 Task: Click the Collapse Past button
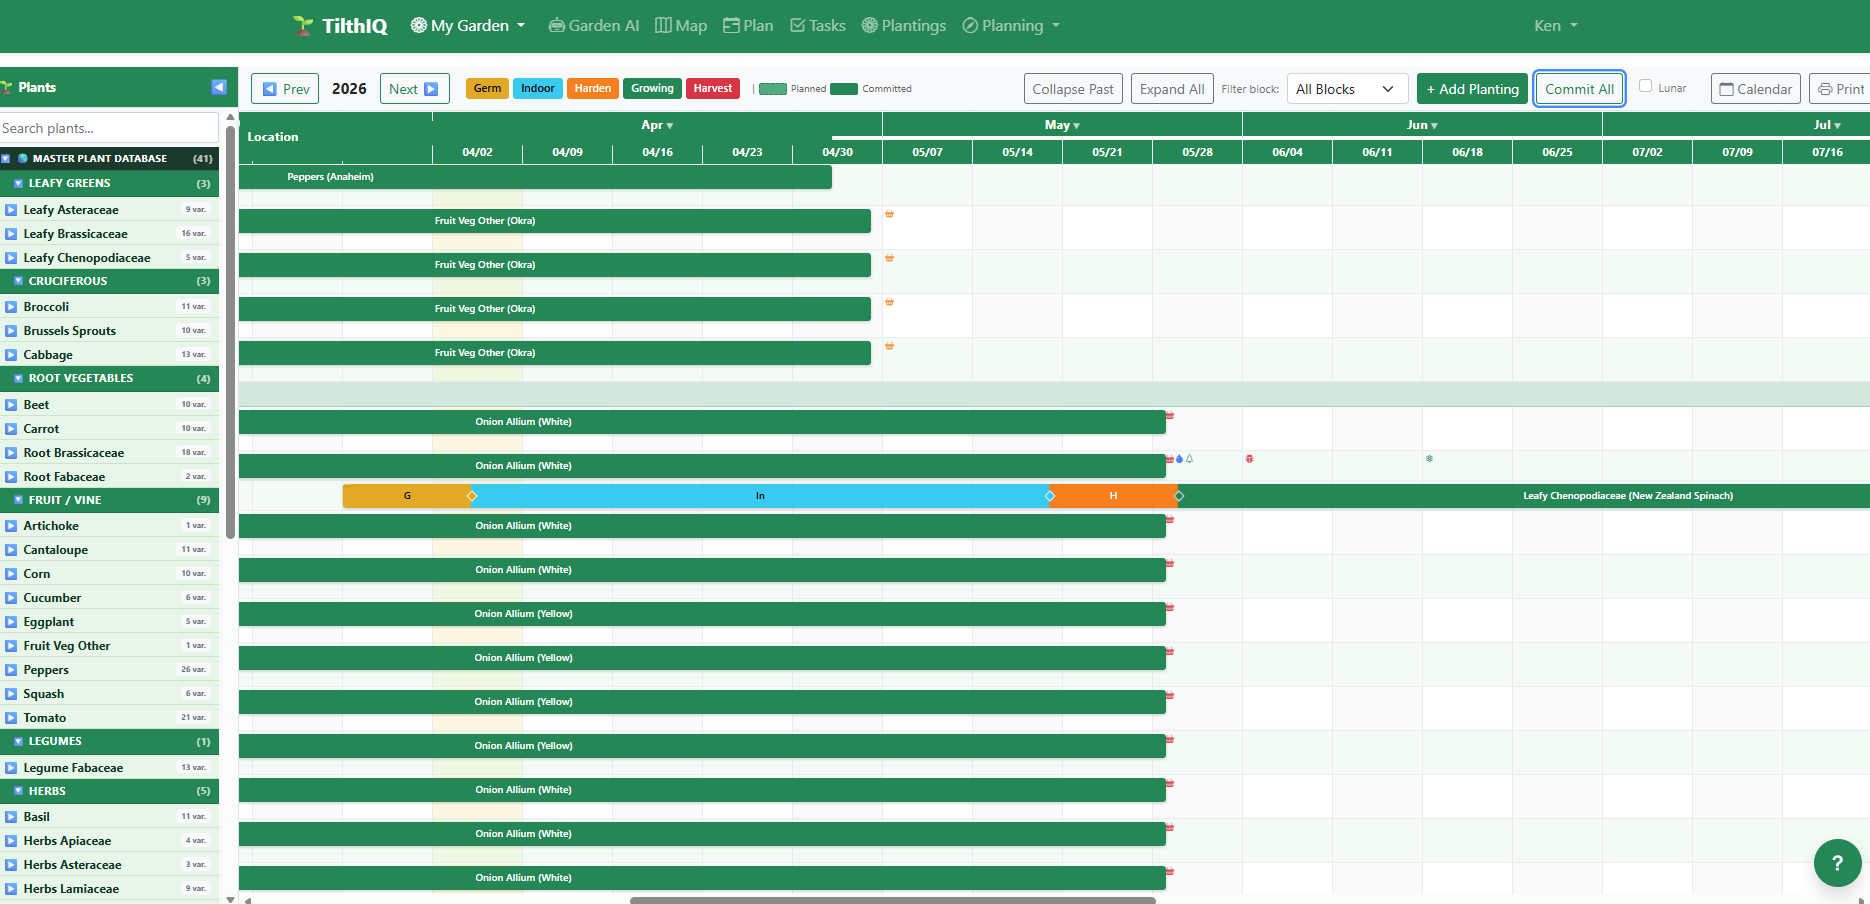(x=1073, y=89)
